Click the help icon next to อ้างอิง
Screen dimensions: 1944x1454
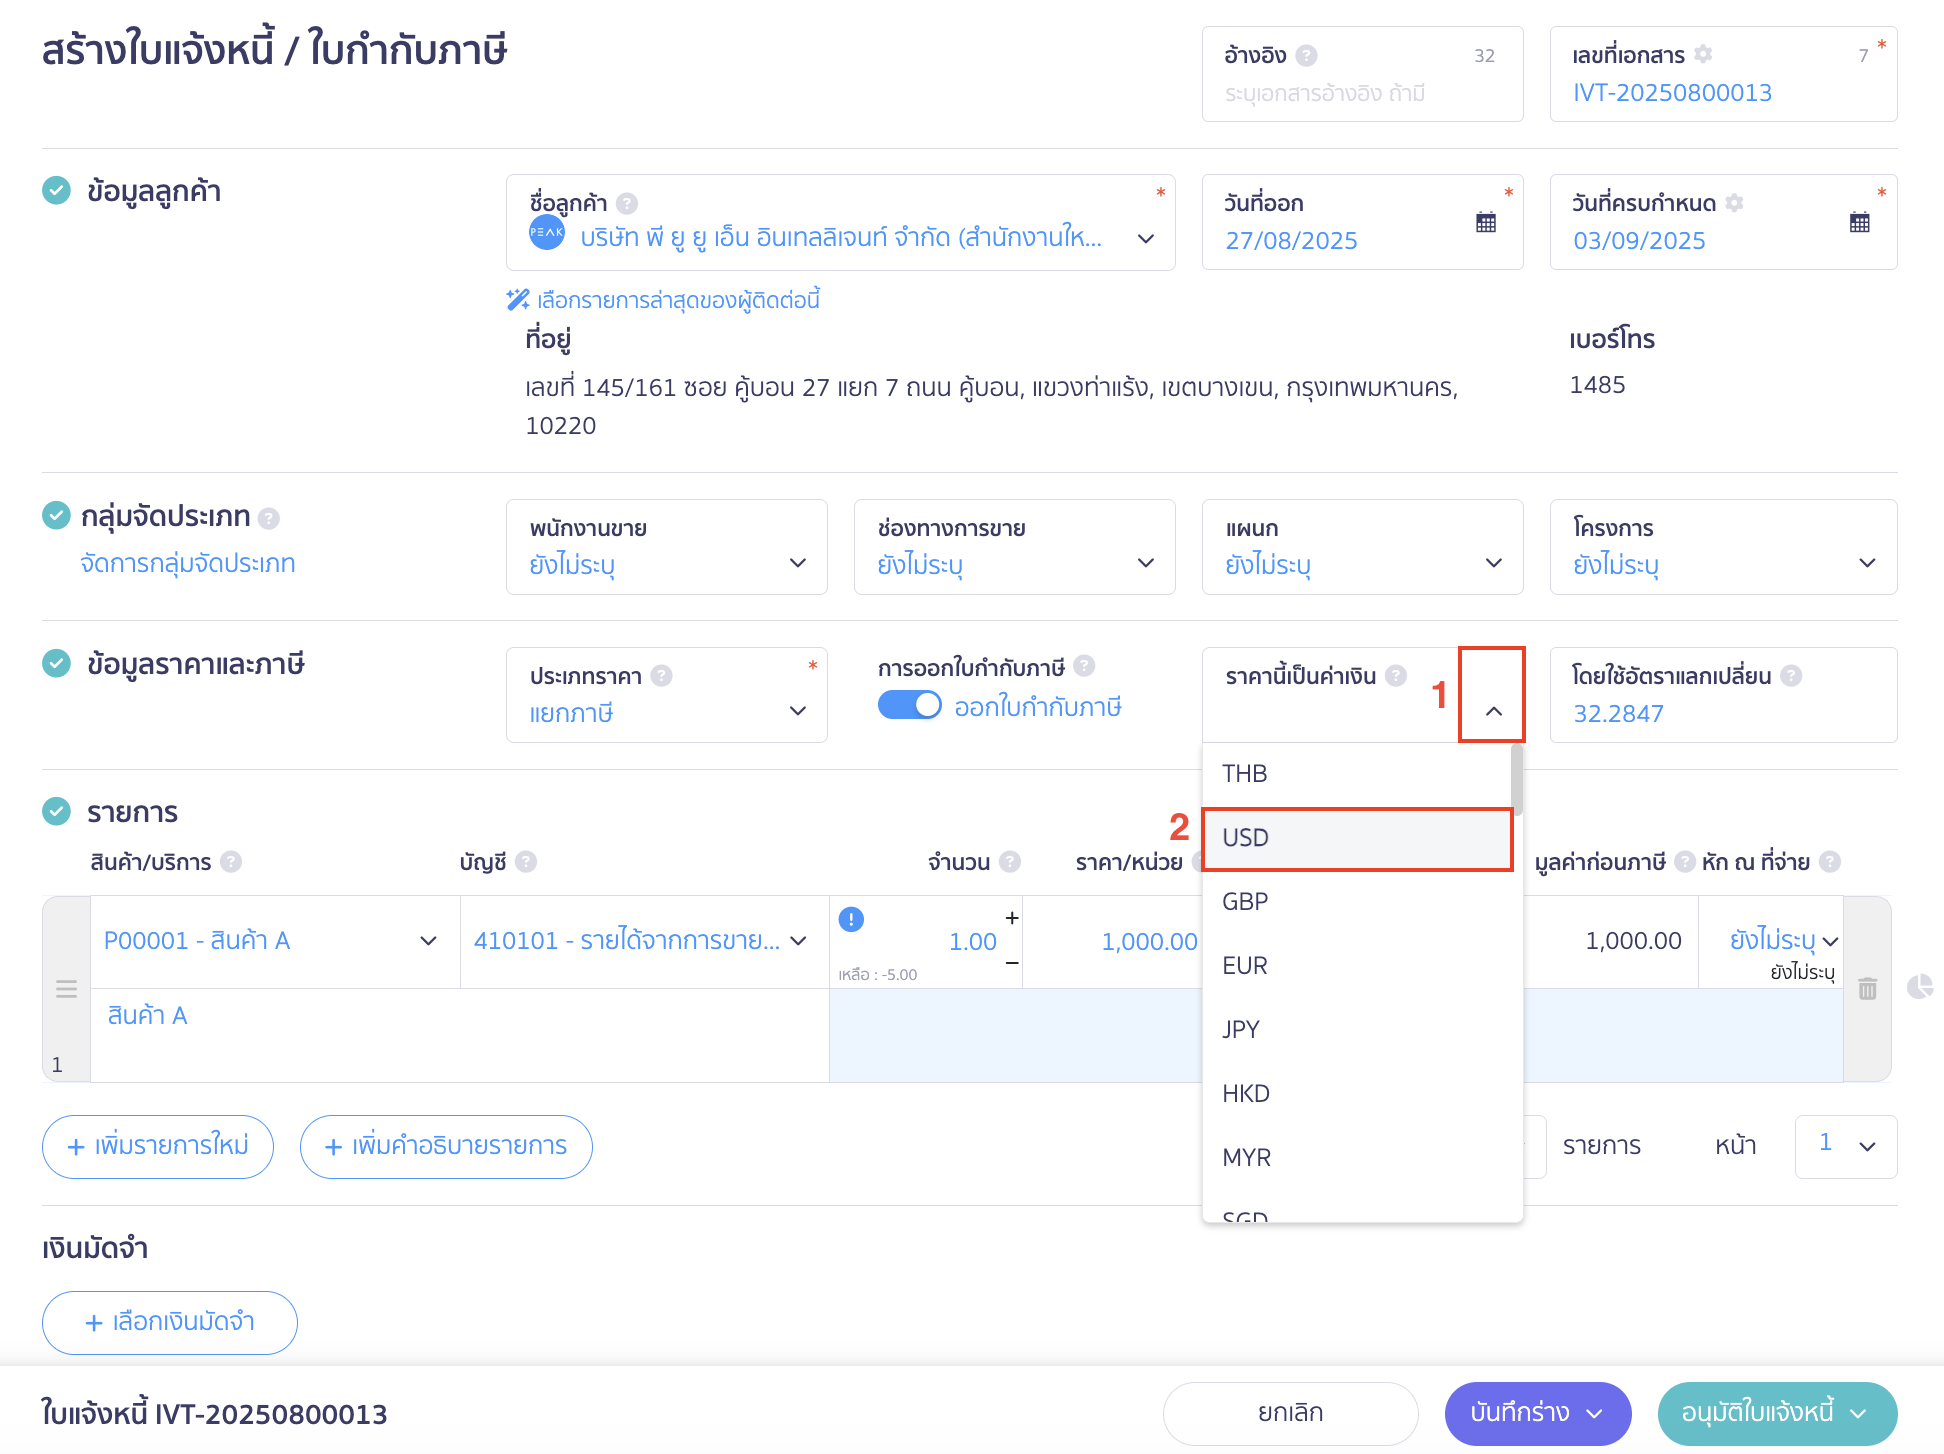1306,56
